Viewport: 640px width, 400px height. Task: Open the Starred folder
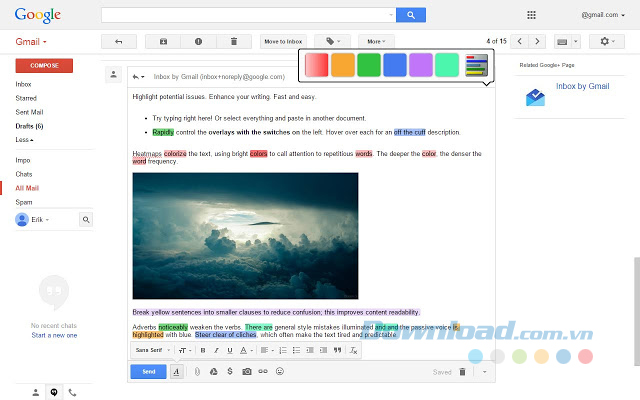pos(26,98)
